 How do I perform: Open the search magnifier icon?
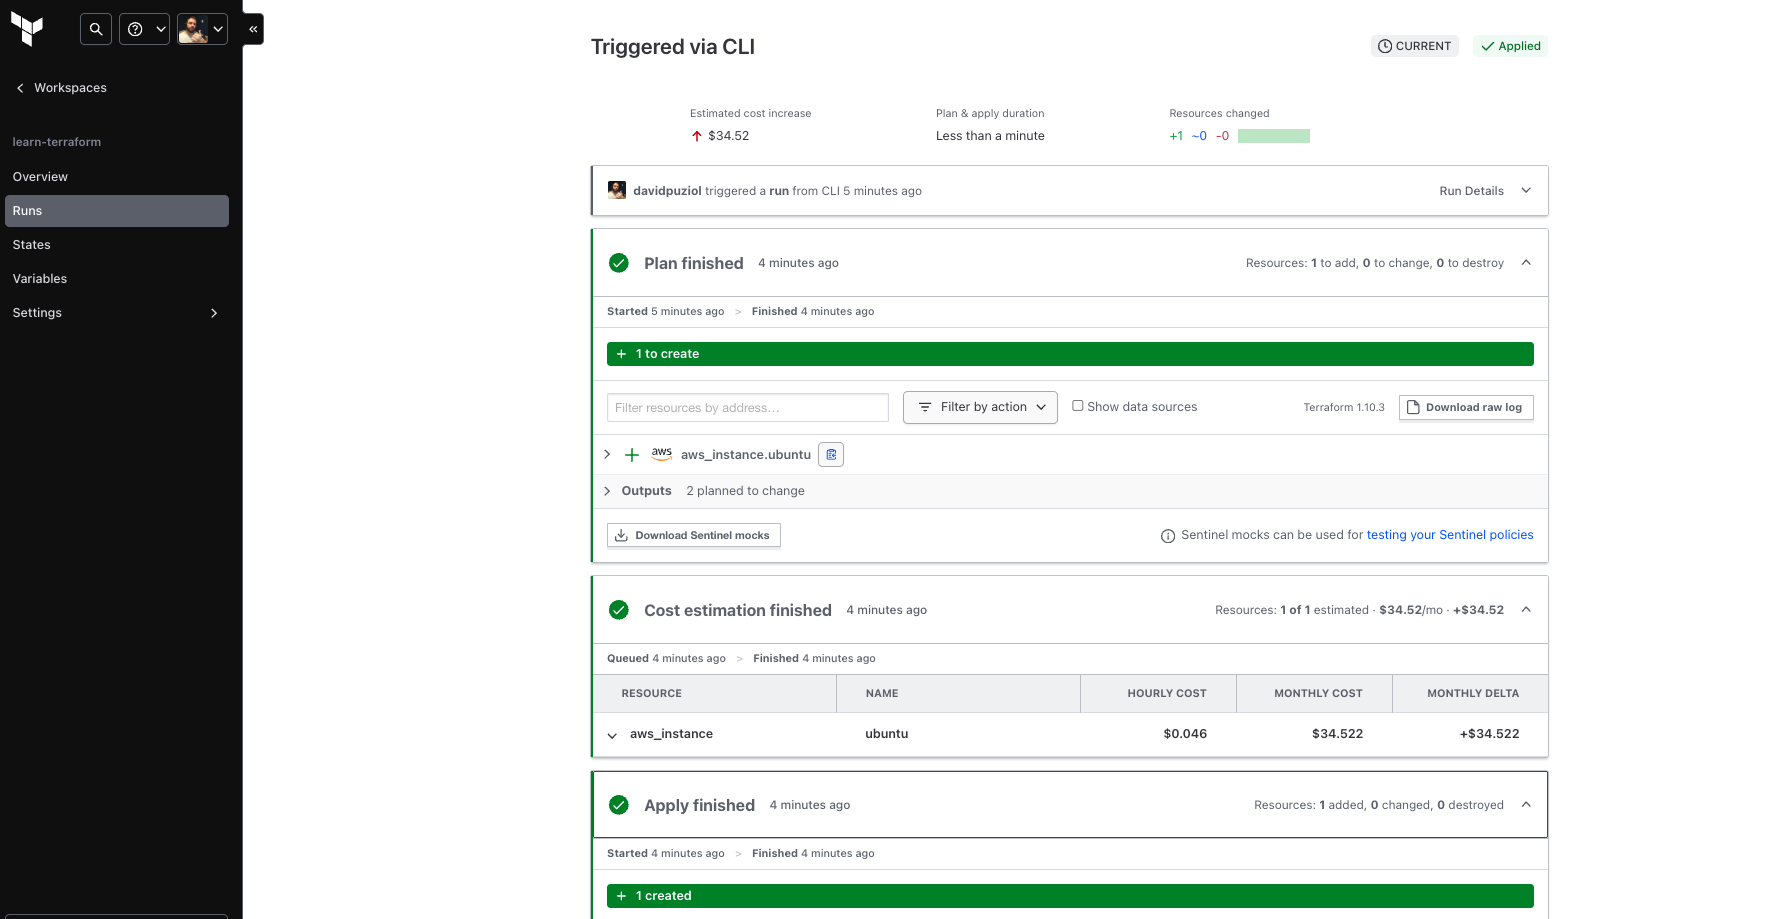pyautogui.click(x=96, y=29)
